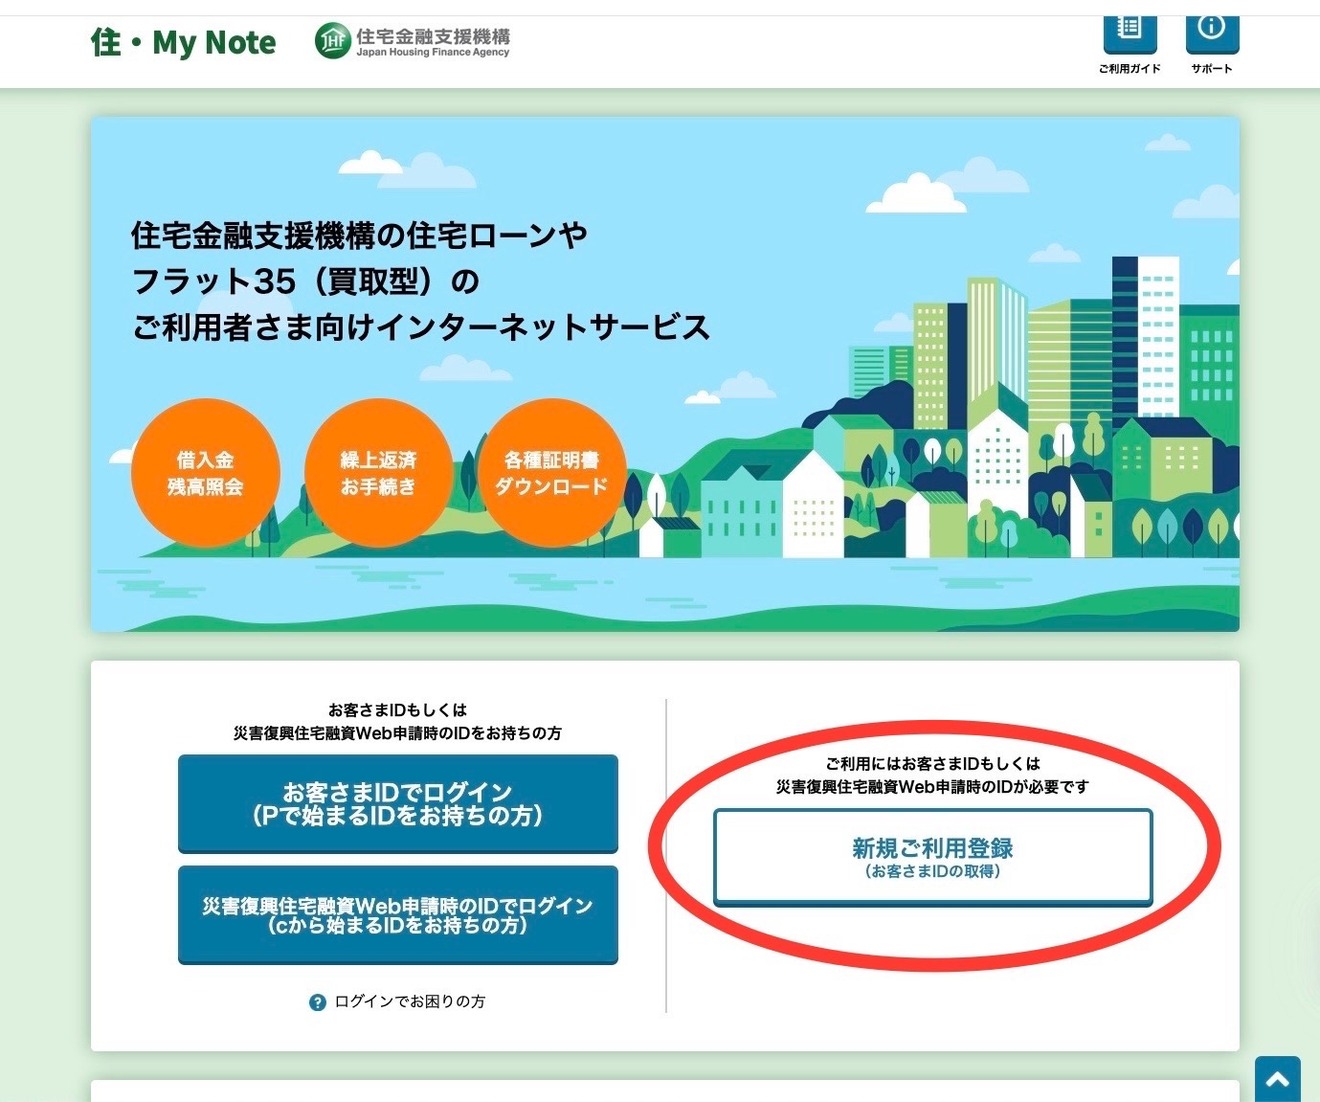Click 新規ご利用登録 registration button

point(933,857)
